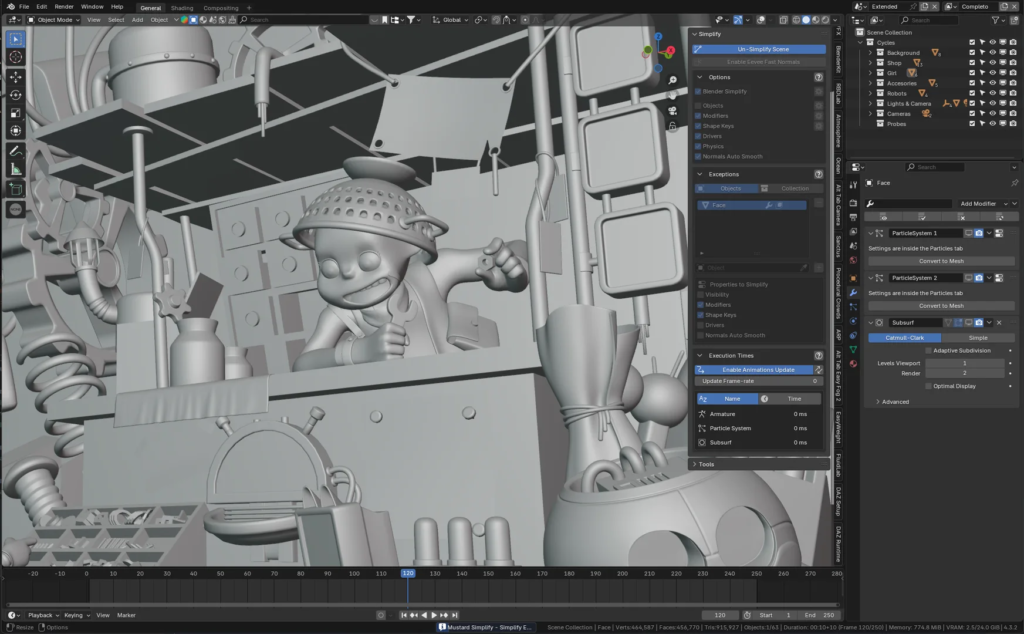The width and height of the screenshot is (1024, 634).
Task: Open help icon beside Execution Times header
Action: tap(818, 356)
